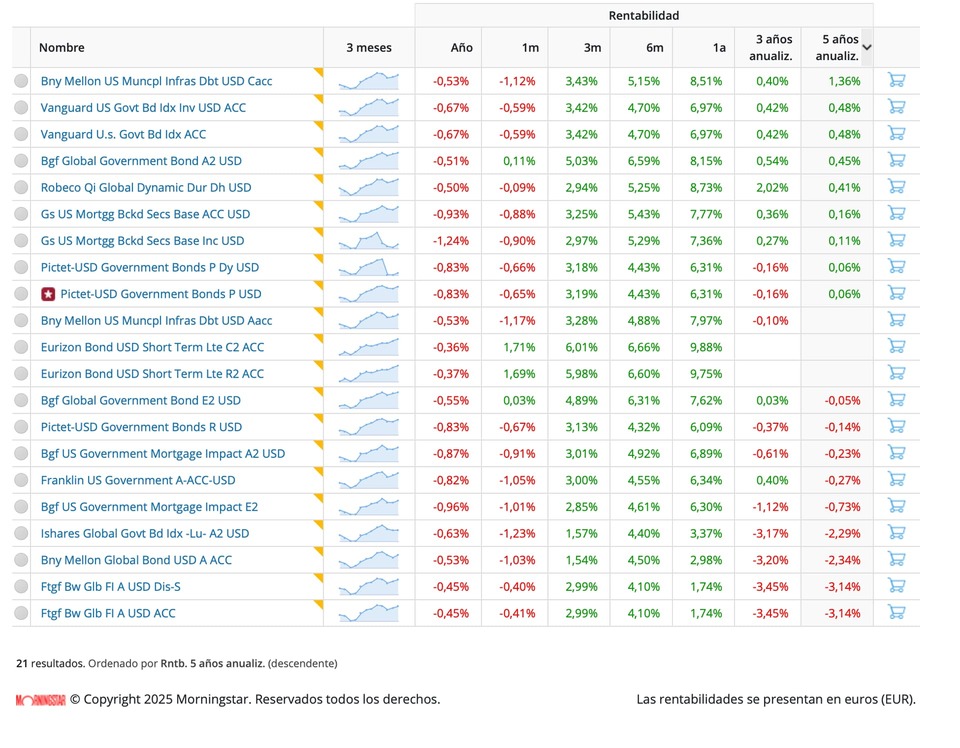Click cart icon for Robeco Qi Global Dynamic Dur

(896, 187)
